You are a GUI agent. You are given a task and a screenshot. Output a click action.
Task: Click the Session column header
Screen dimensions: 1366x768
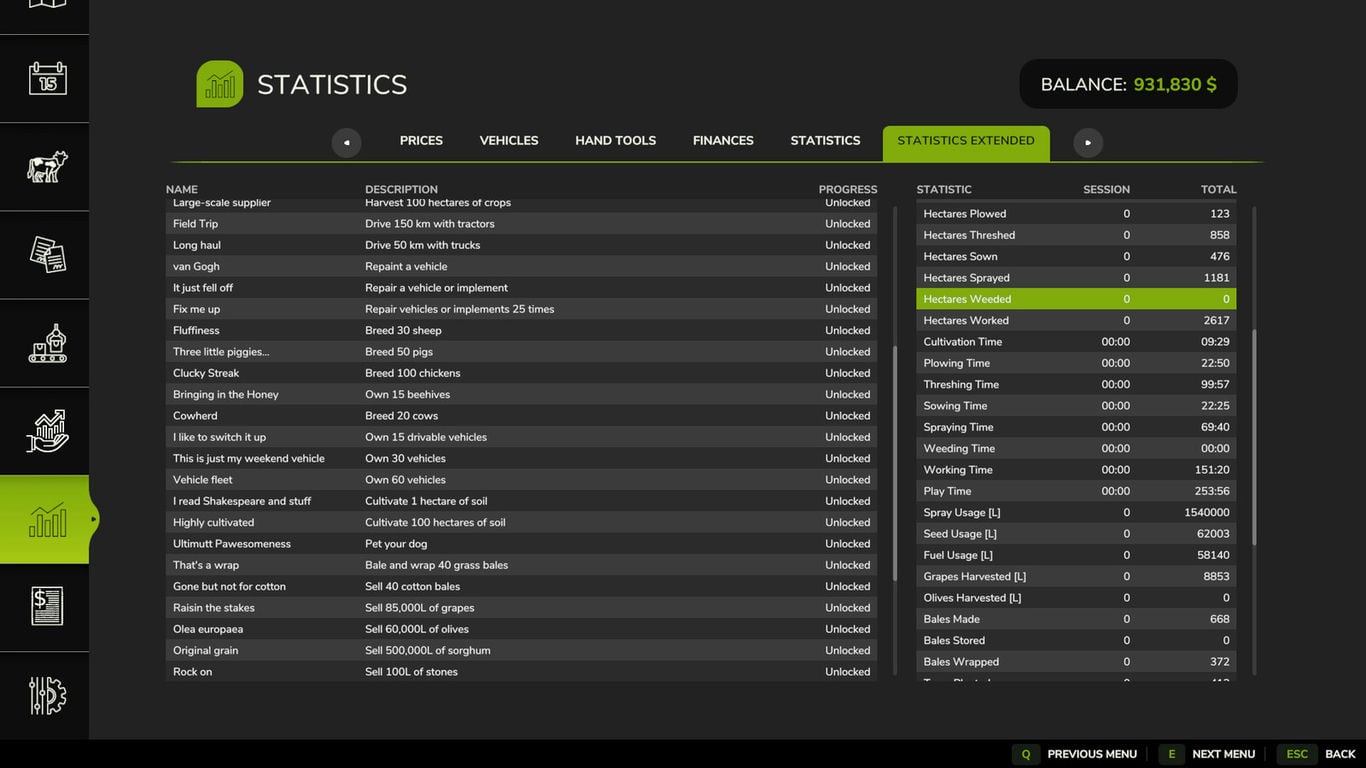click(1106, 189)
